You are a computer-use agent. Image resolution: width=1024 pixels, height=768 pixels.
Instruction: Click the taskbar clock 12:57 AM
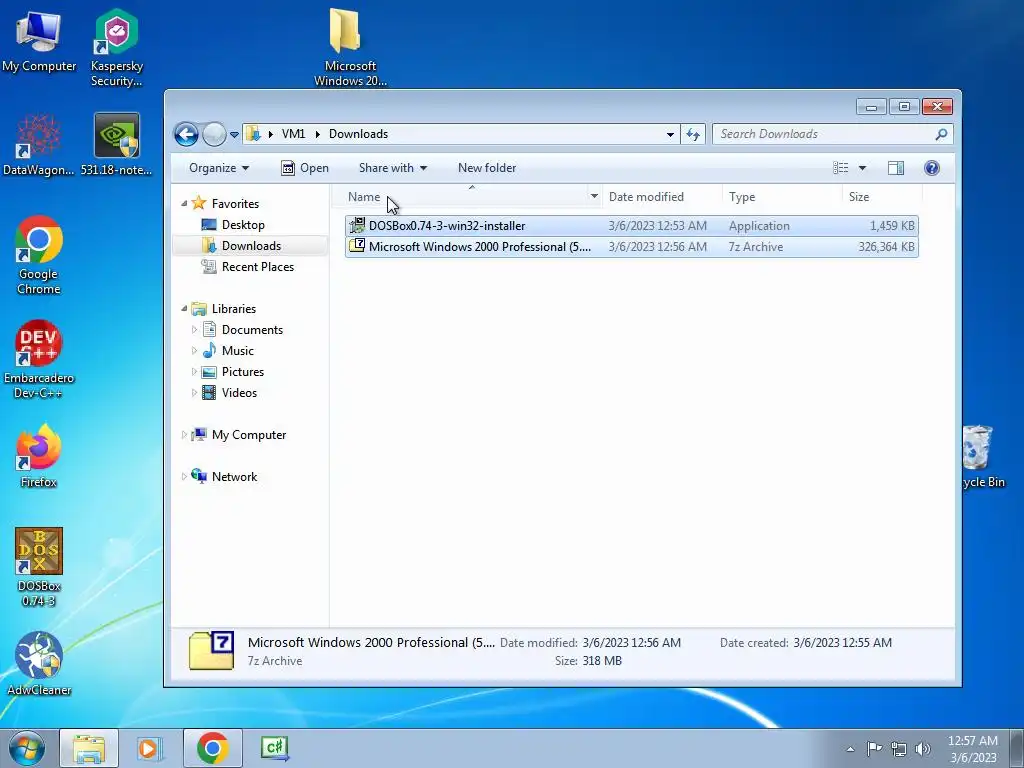(972, 741)
